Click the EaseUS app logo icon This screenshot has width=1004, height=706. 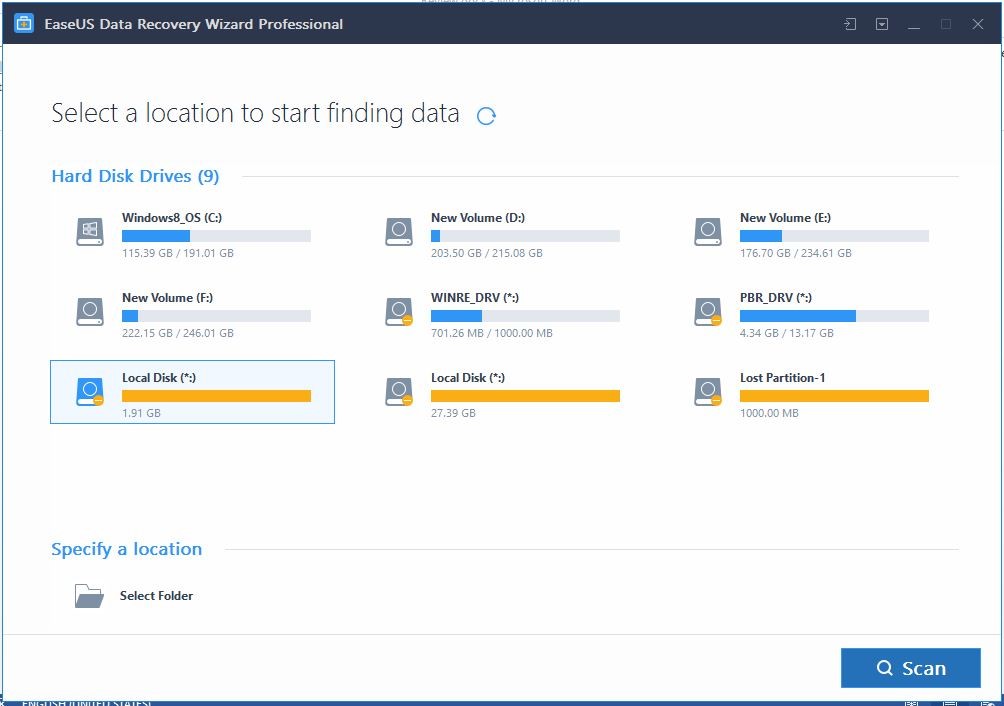[x=24, y=24]
